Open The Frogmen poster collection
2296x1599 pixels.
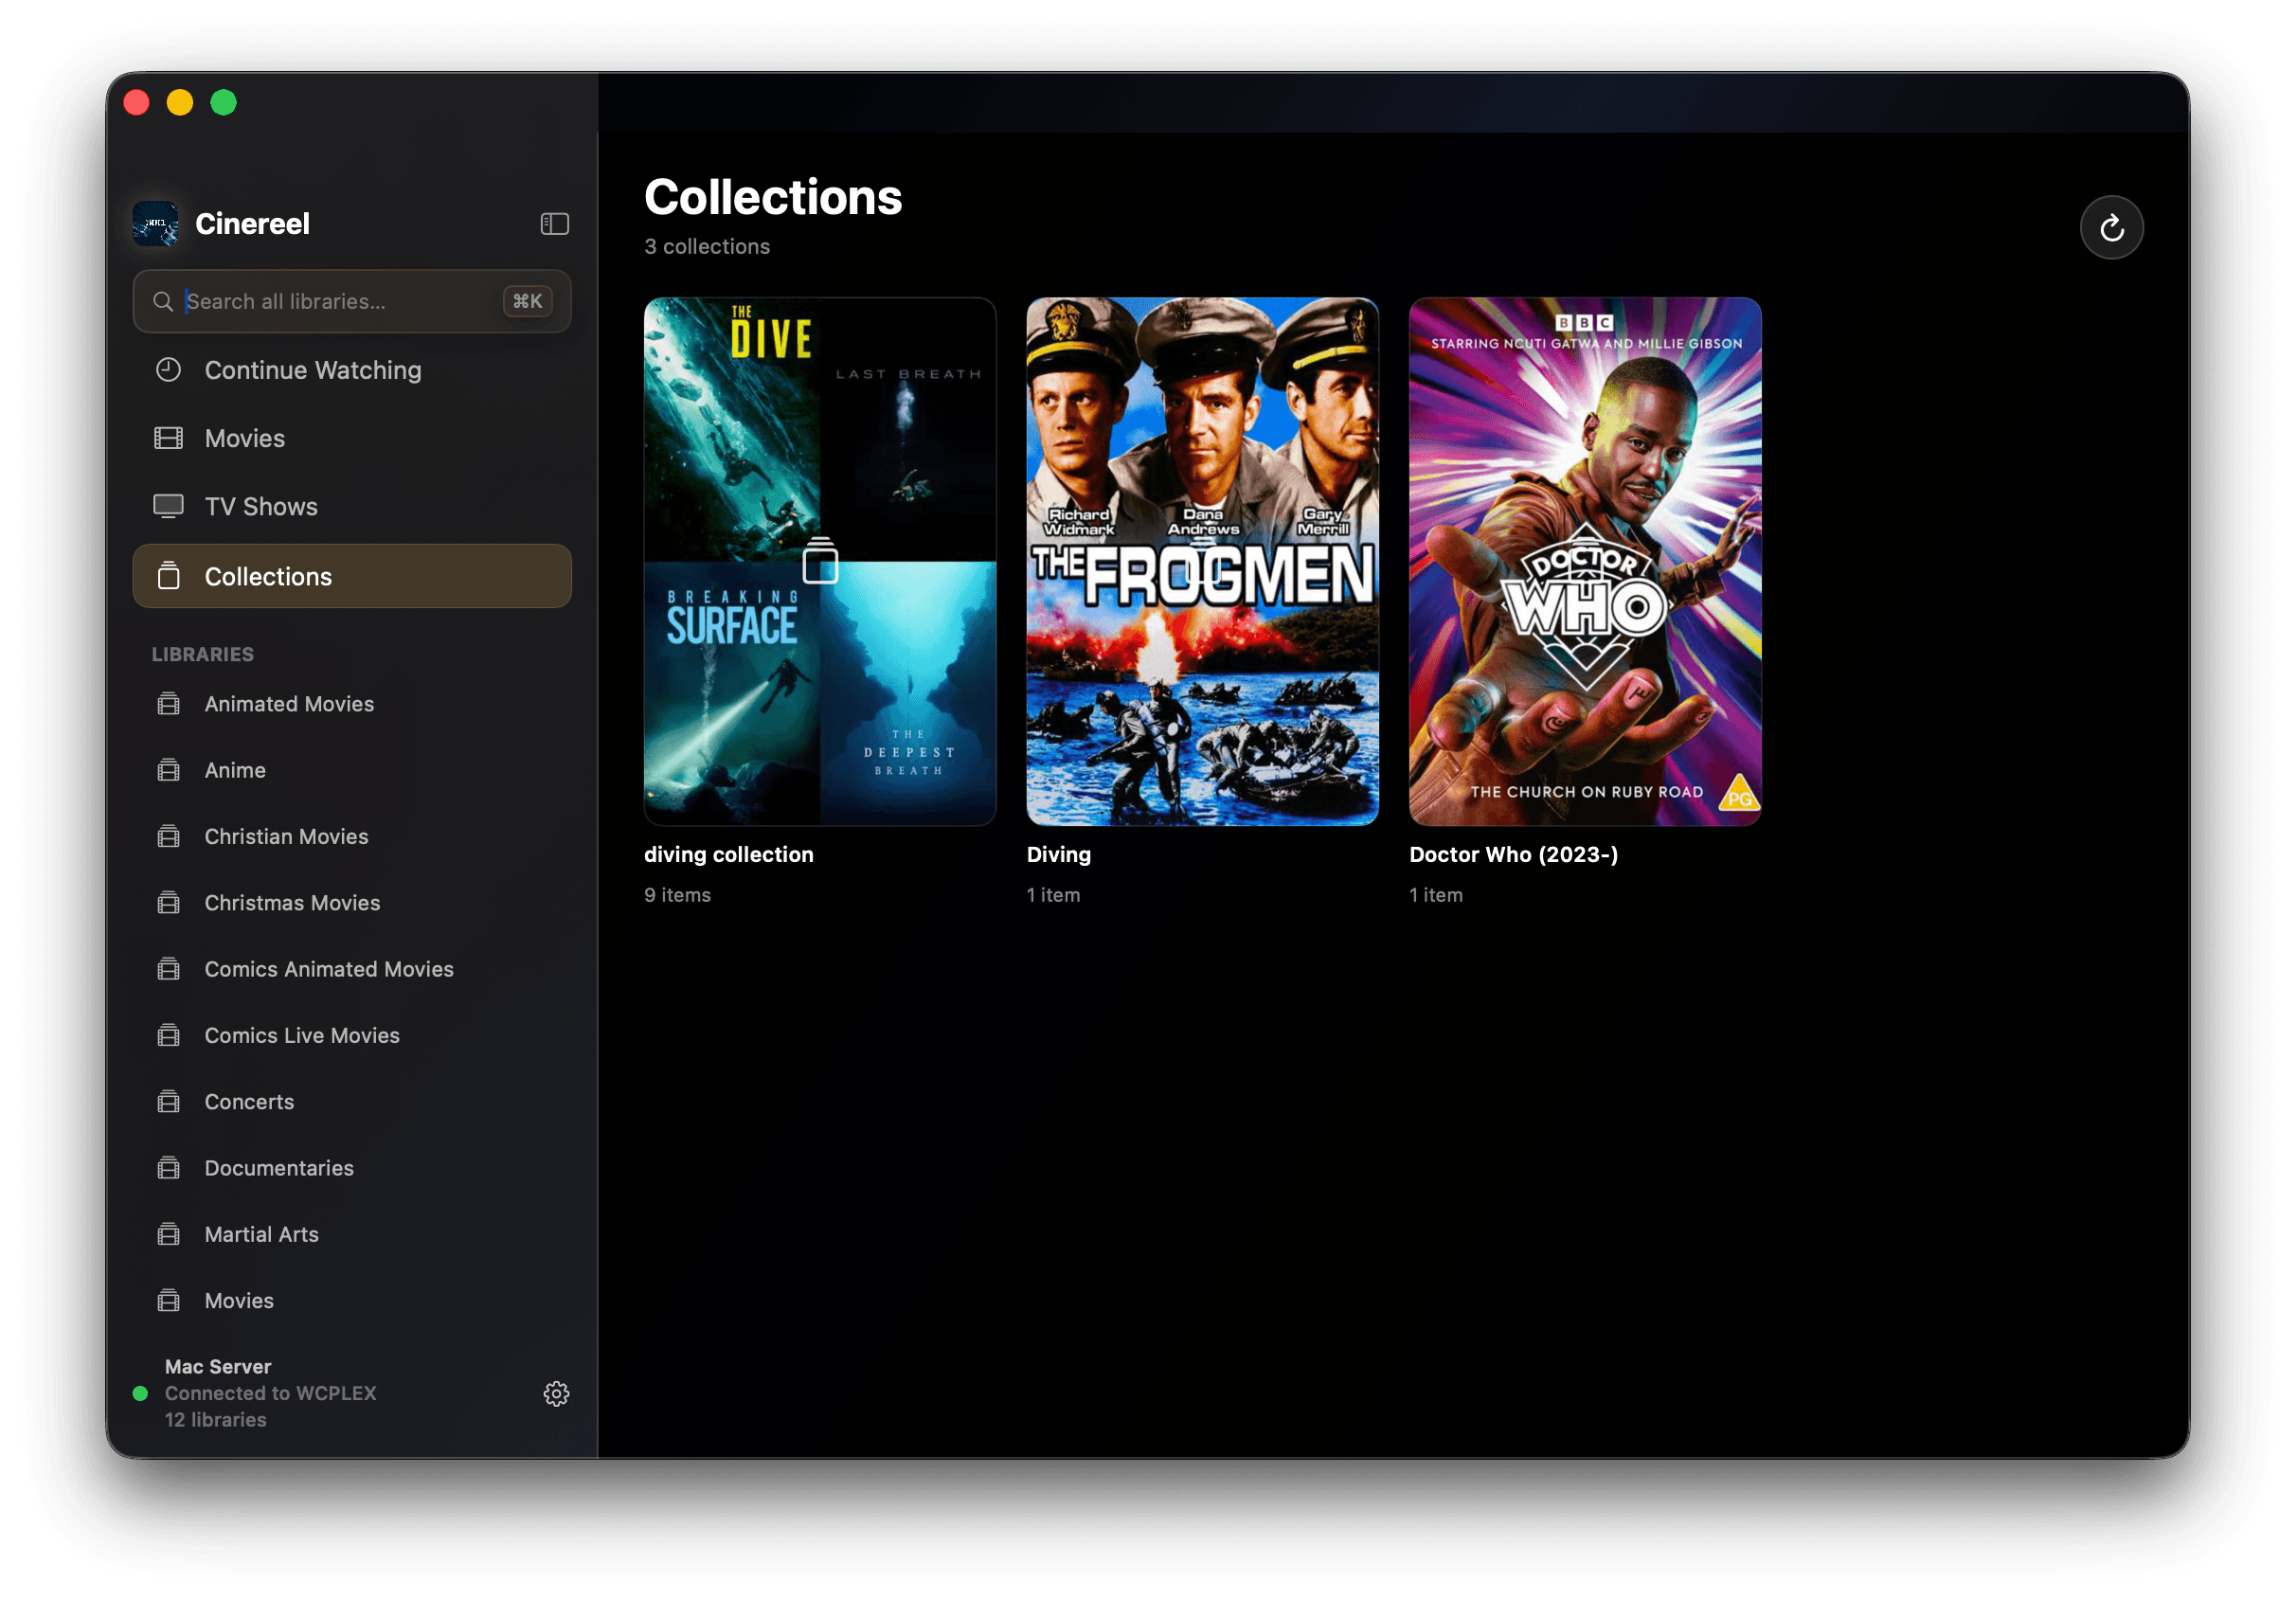coord(1202,561)
